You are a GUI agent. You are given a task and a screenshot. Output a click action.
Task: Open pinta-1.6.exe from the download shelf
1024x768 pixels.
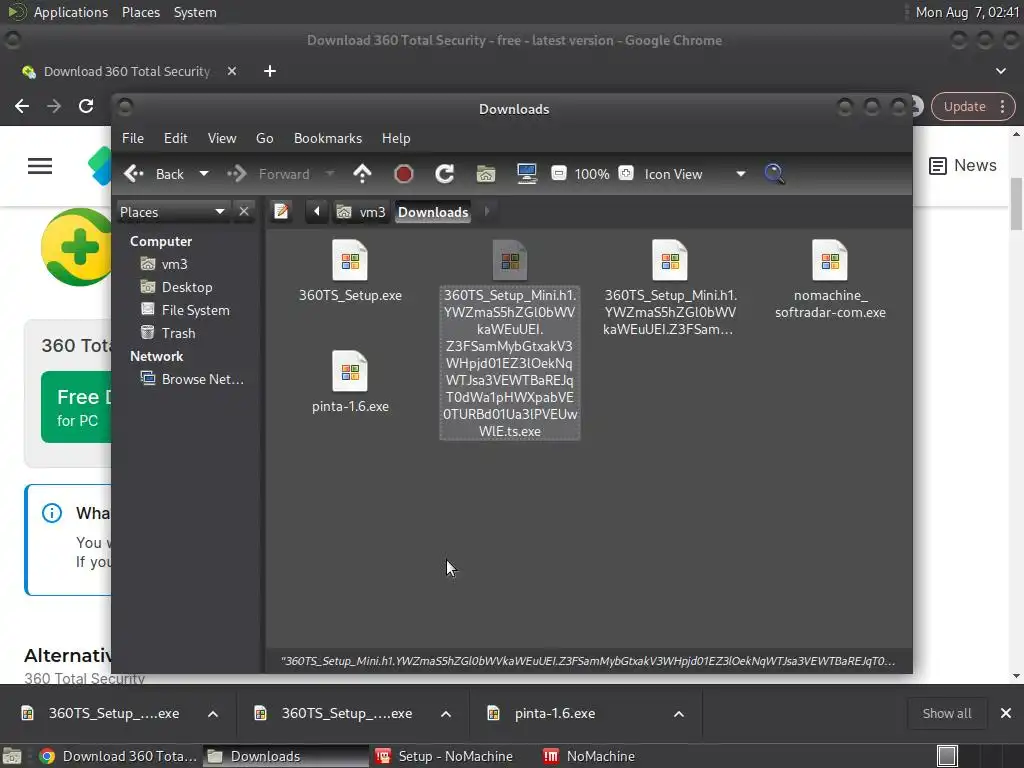point(554,714)
